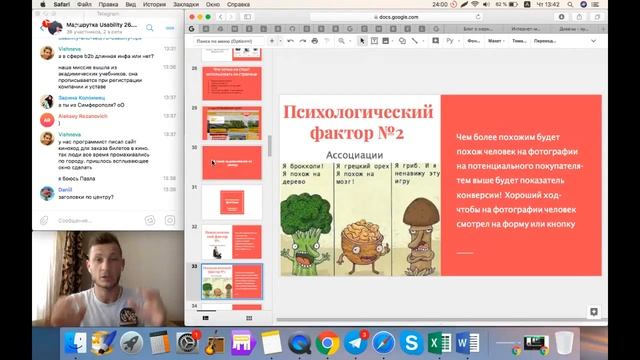Viewport: 640px width, 360px height.
Task: Collapse the toolbar with the chevron
Action: [x=593, y=41]
